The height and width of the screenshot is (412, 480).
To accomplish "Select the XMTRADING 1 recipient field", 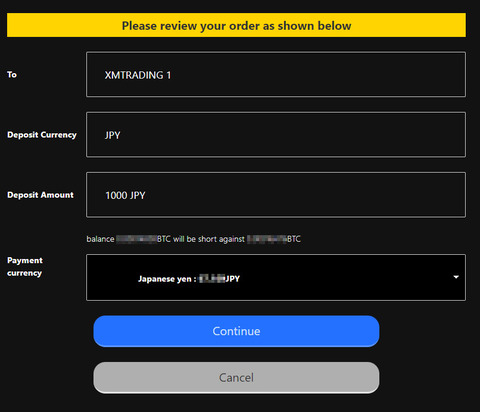I will tap(276, 74).
